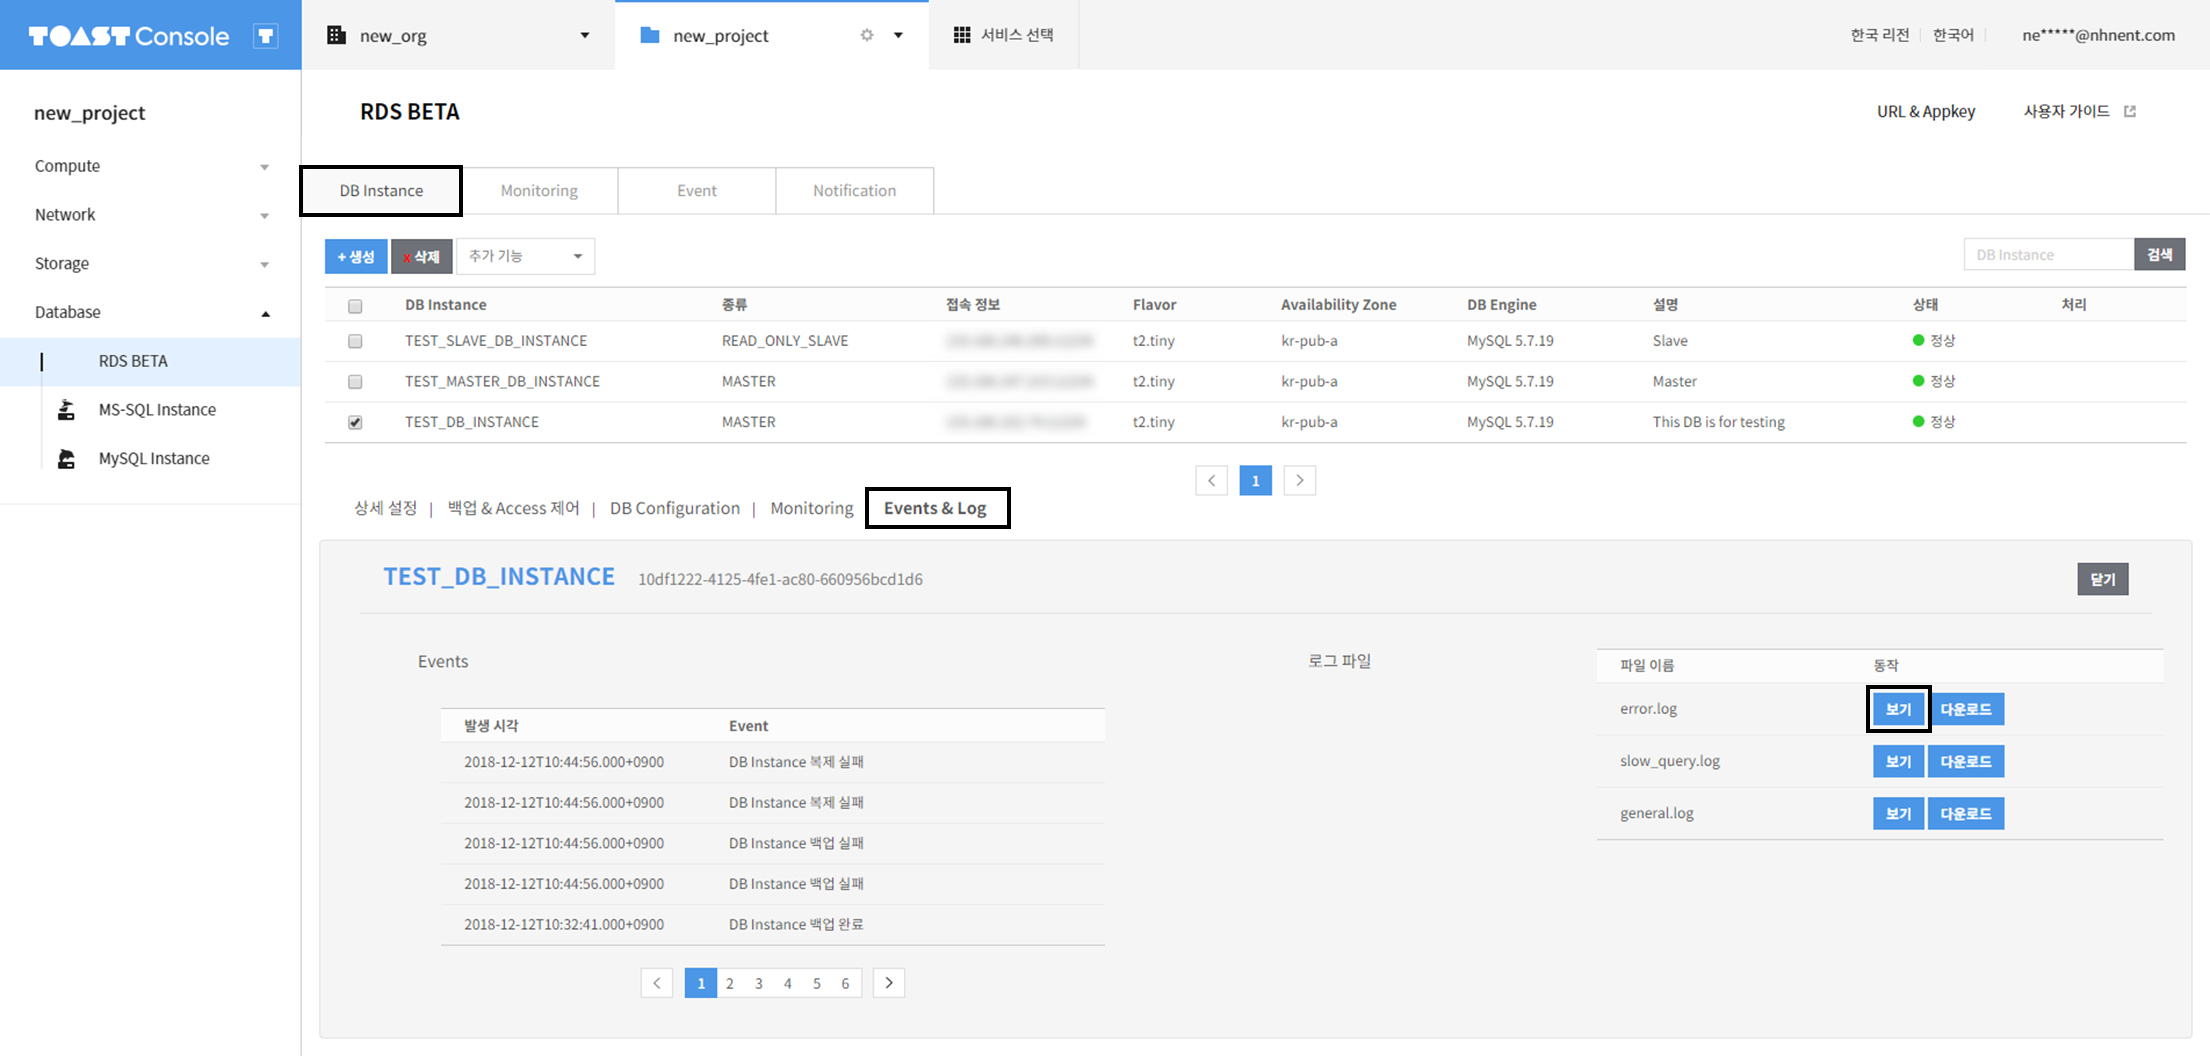The image size is (2210, 1056).
Task: Go to next page of DB instance list
Action: coord(1300,481)
